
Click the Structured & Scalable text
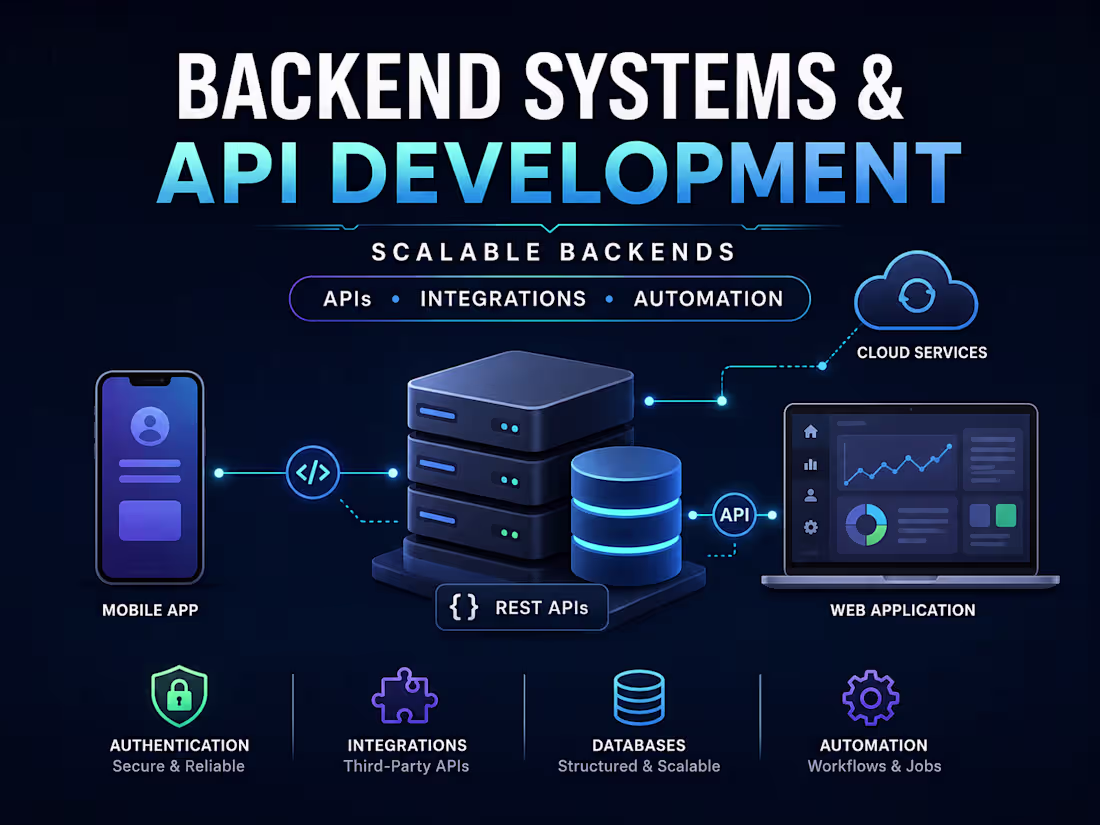(x=639, y=766)
